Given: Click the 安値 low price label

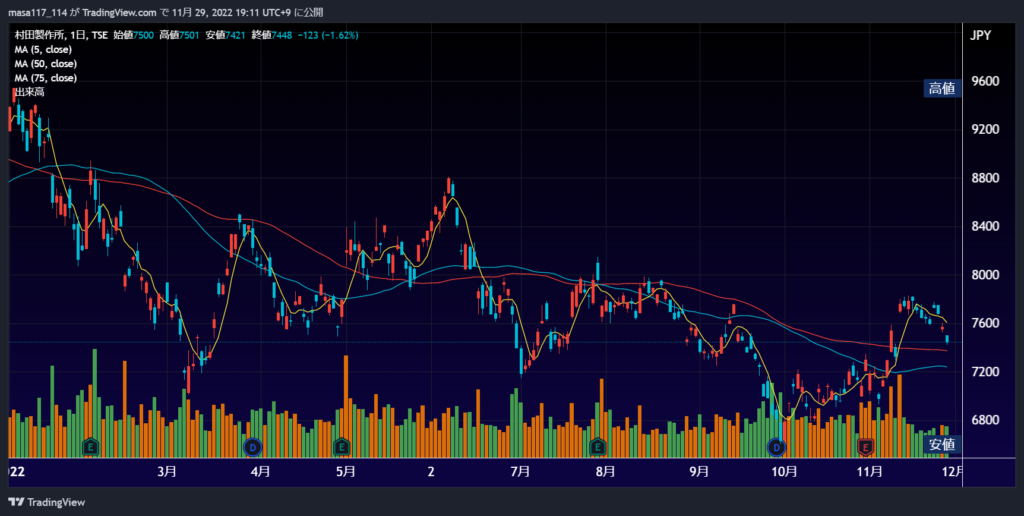Looking at the screenshot, I should tap(942, 444).
